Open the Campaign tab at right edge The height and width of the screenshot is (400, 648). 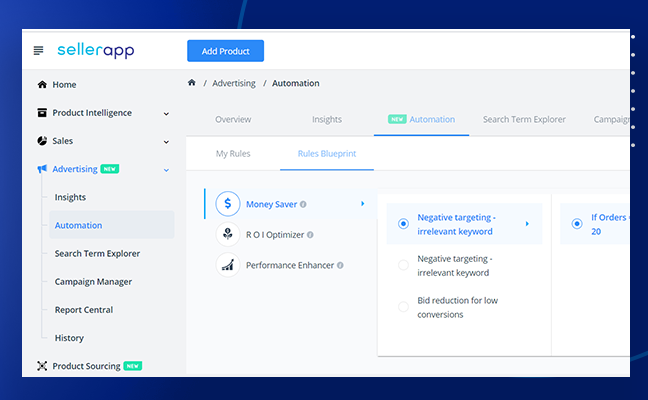611,119
